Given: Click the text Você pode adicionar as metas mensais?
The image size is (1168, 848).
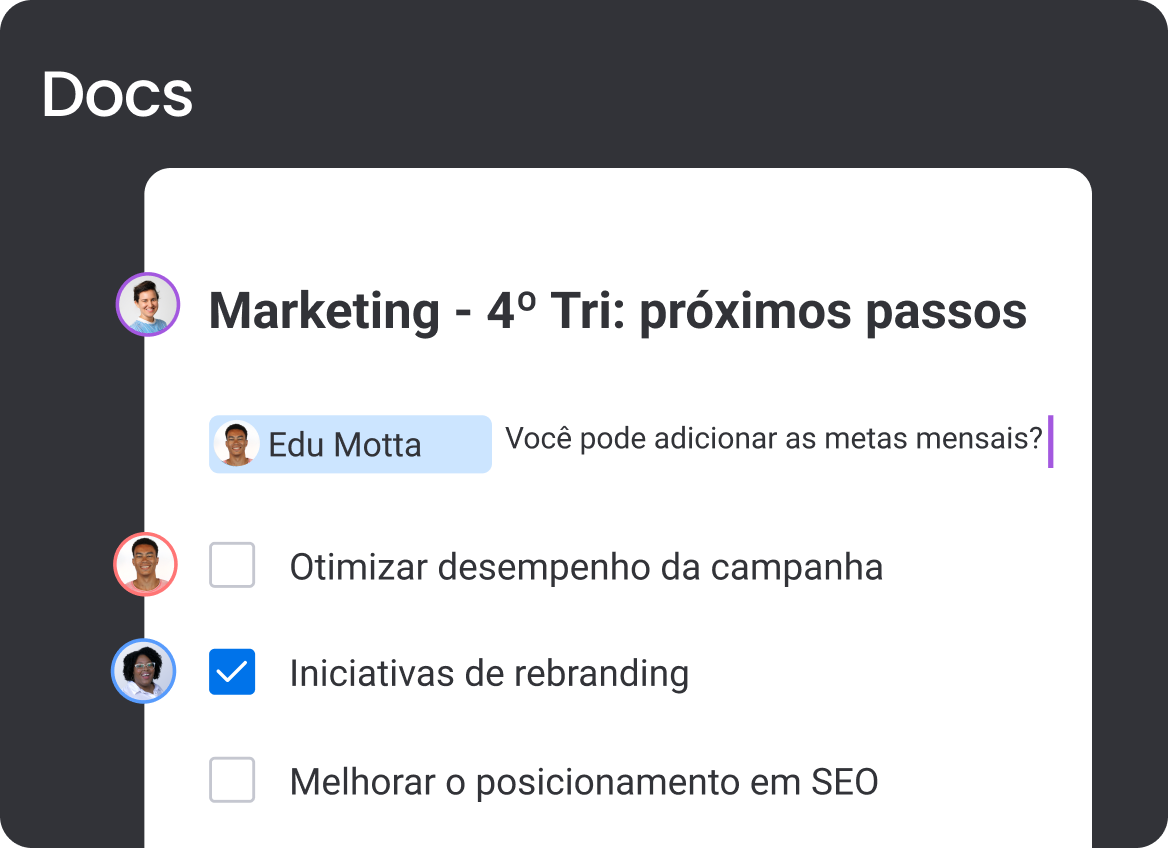Looking at the screenshot, I should 773,439.
